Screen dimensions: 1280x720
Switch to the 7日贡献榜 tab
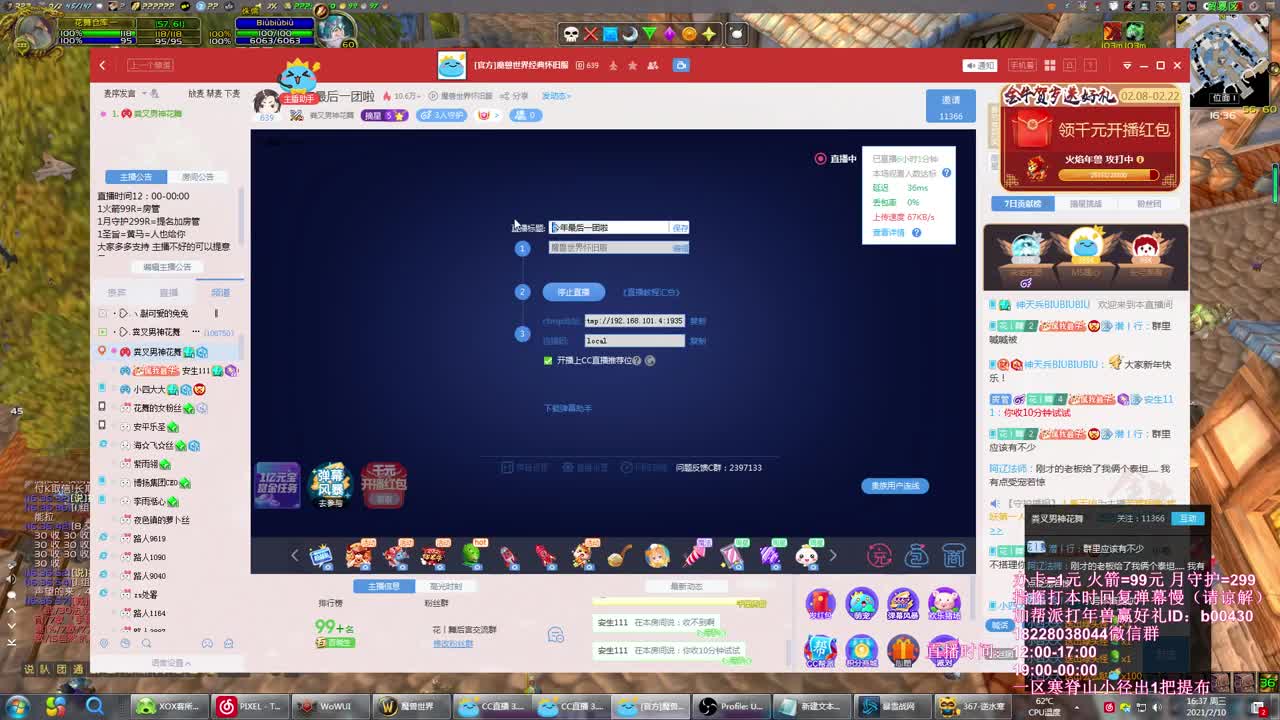(x=1022, y=204)
